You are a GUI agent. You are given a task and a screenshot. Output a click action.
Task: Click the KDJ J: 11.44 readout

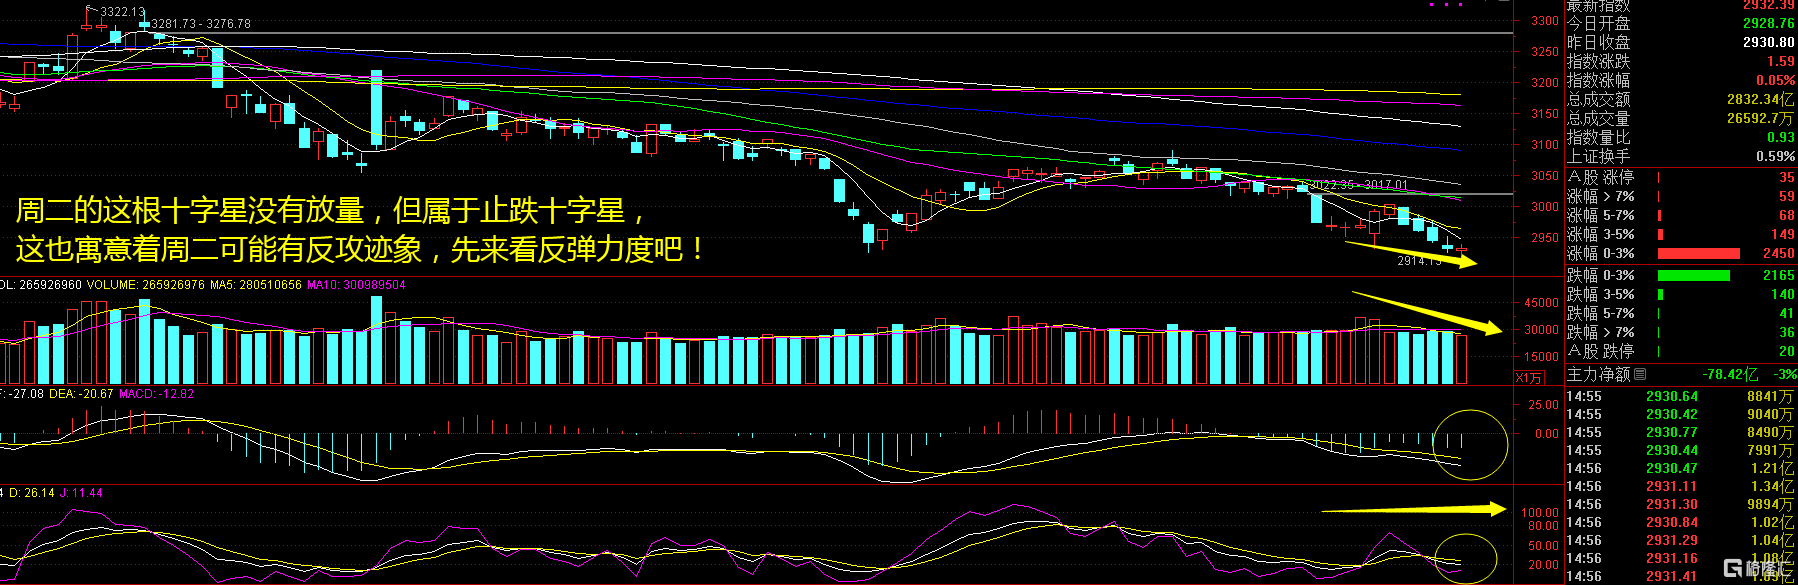[x=81, y=493]
